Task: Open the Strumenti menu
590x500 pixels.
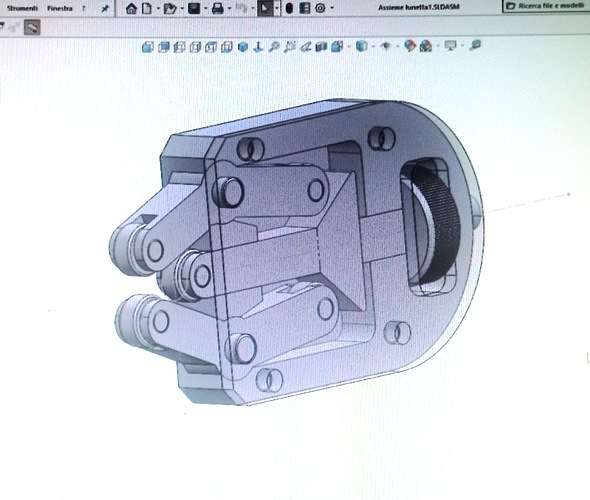Action: click(22, 8)
